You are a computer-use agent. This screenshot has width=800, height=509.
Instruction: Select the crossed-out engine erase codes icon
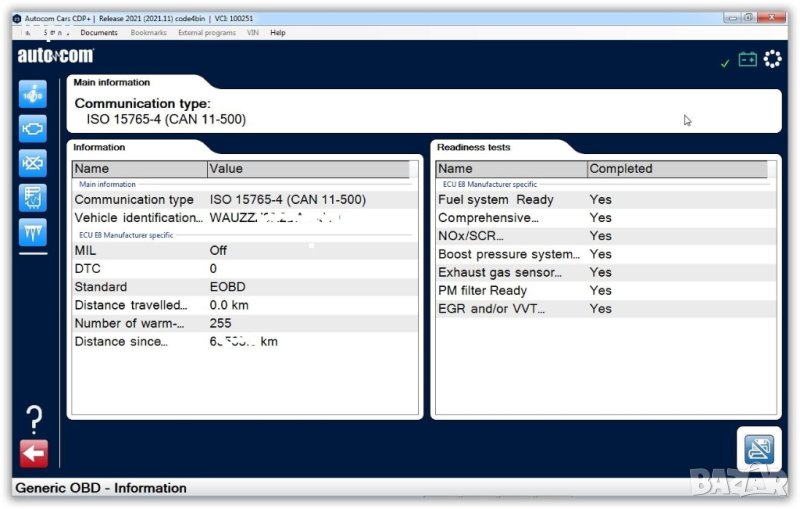pyautogui.click(x=33, y=163)
